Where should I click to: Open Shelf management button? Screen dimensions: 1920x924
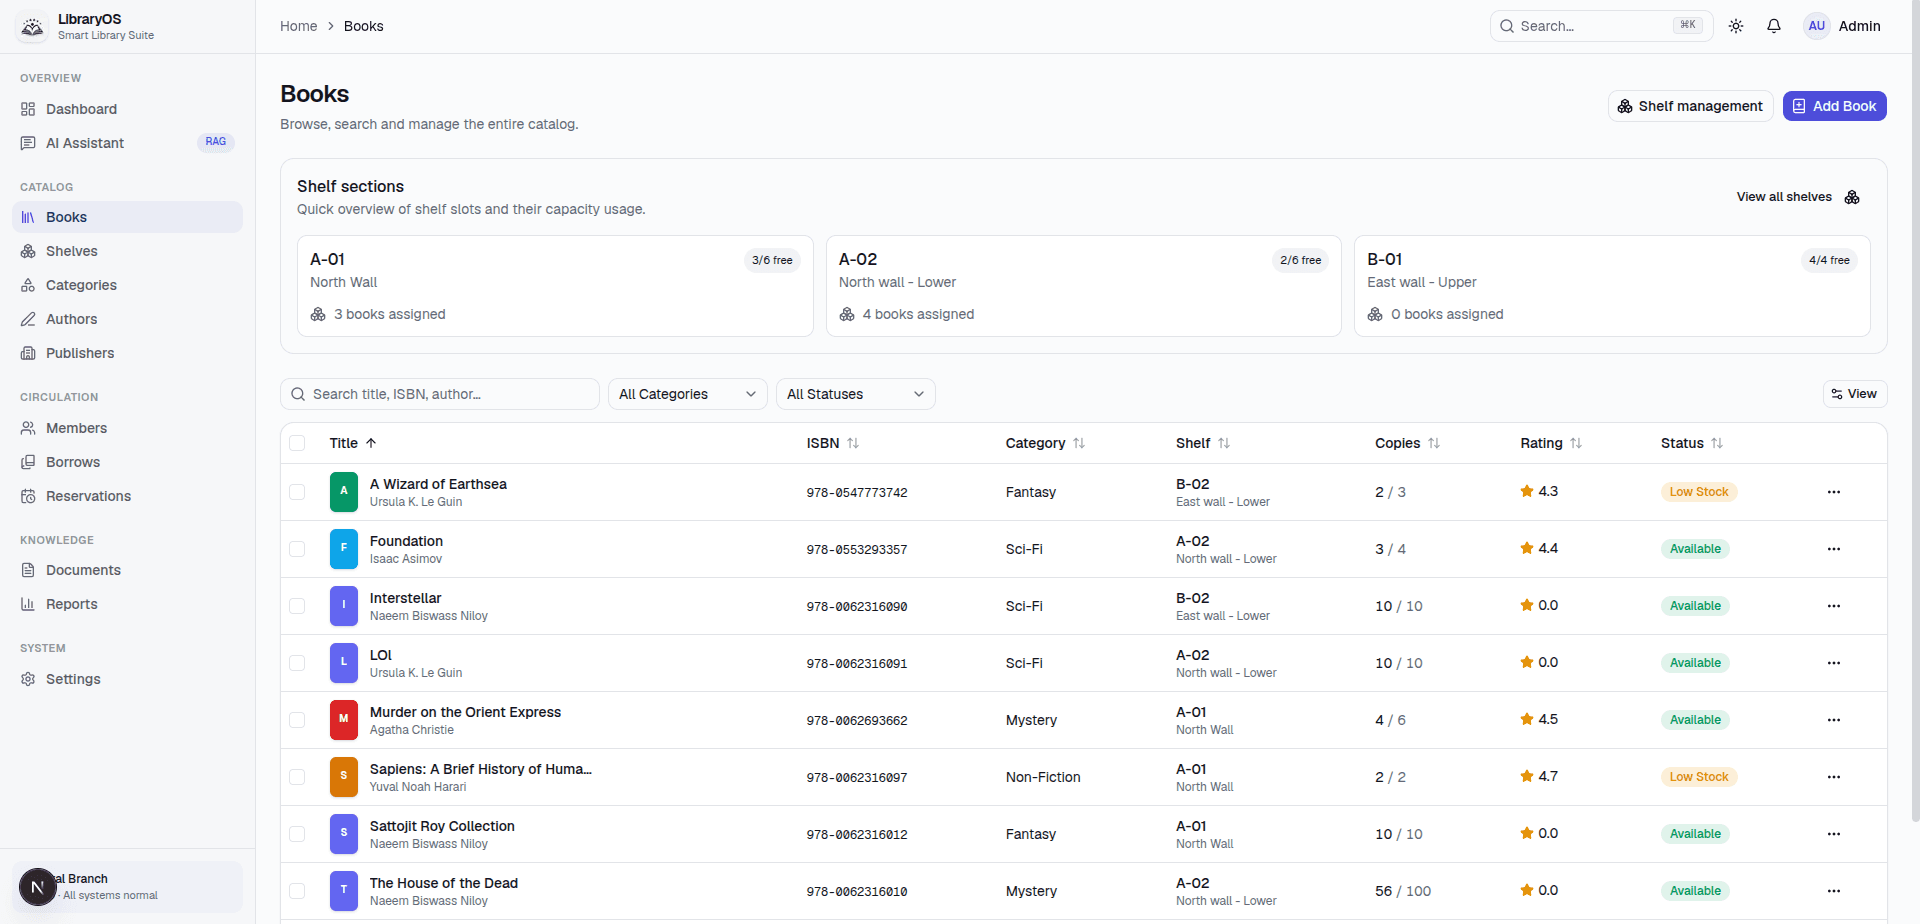1691,106
